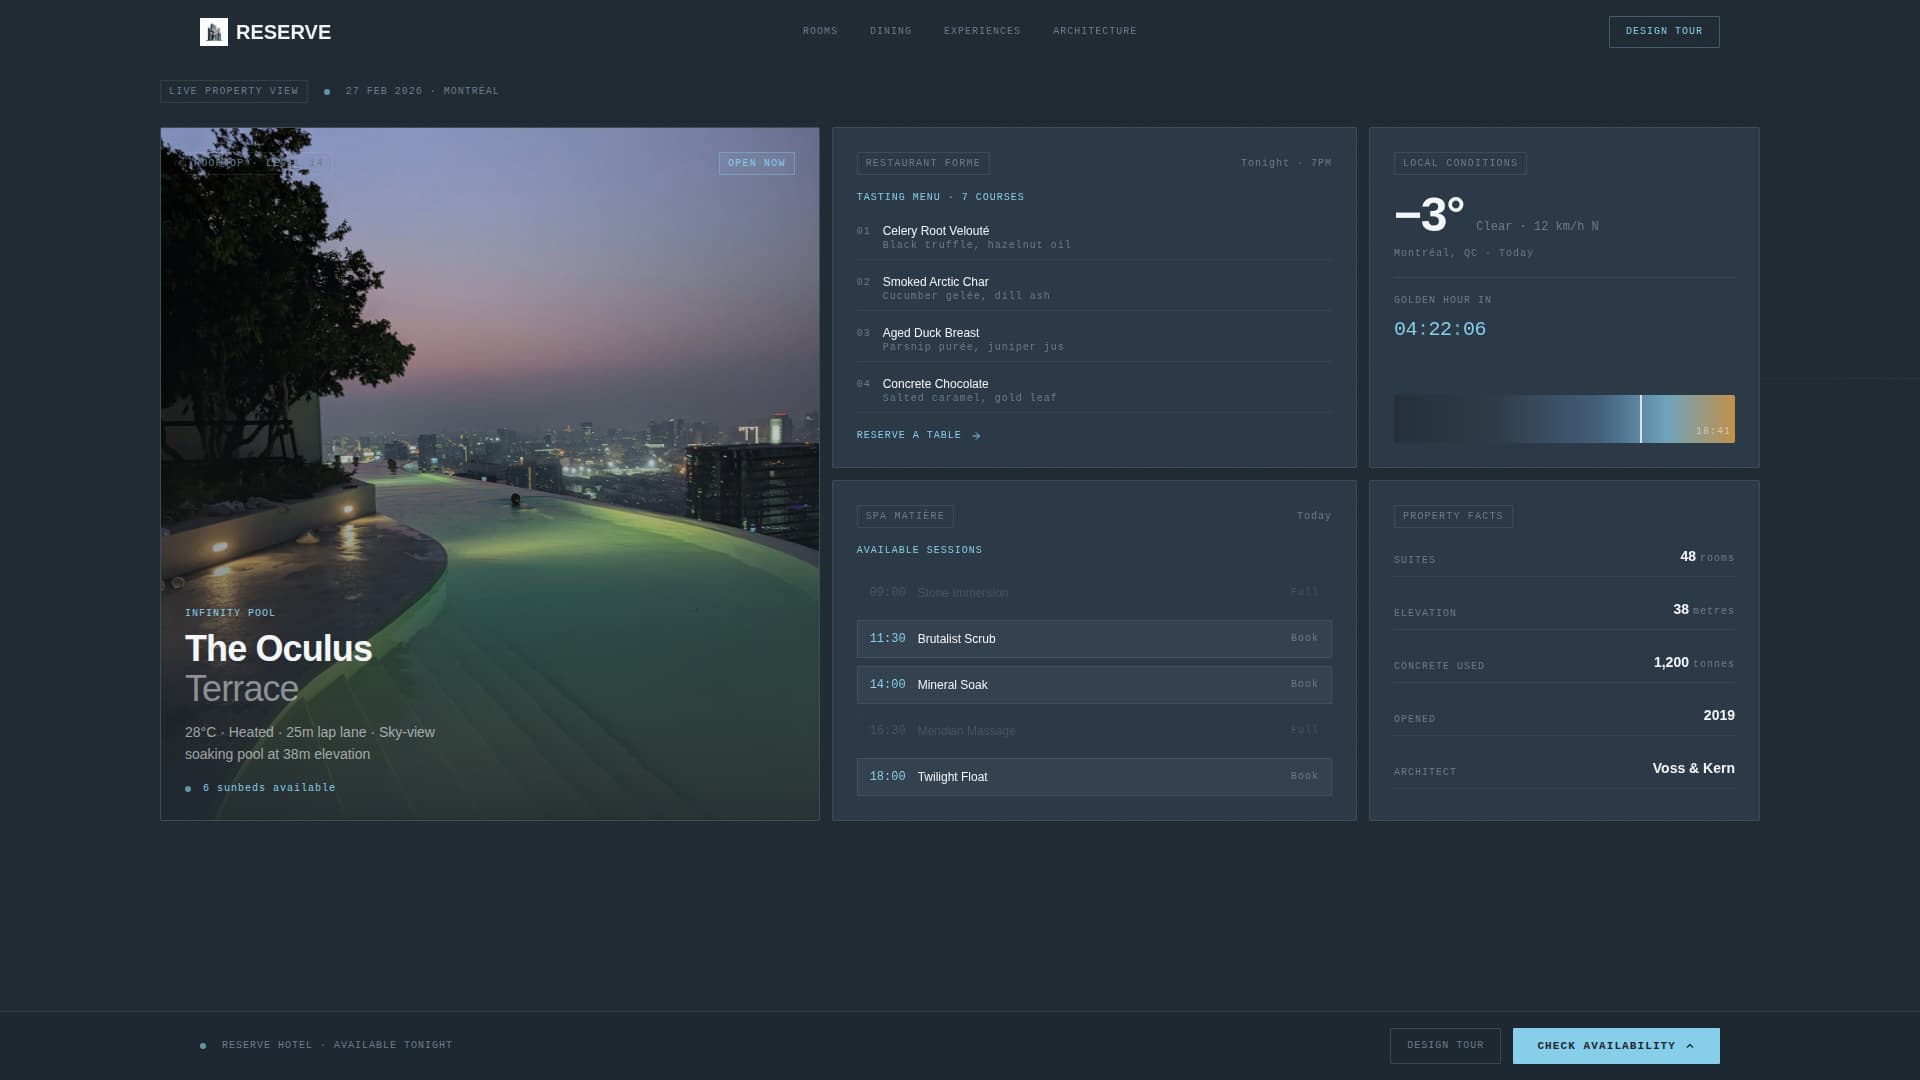Click the dot before '6 sunbeds available'
This screenshot has height=1080, width=1920.
pos(188,788)
